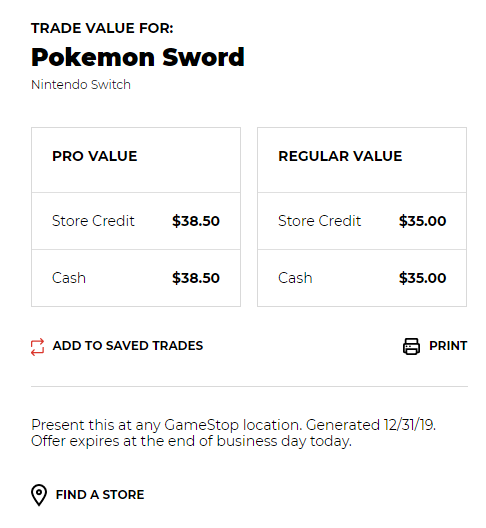Open the PRINT link text
This screenshot has height=528, width=486.
click(448, 346)
